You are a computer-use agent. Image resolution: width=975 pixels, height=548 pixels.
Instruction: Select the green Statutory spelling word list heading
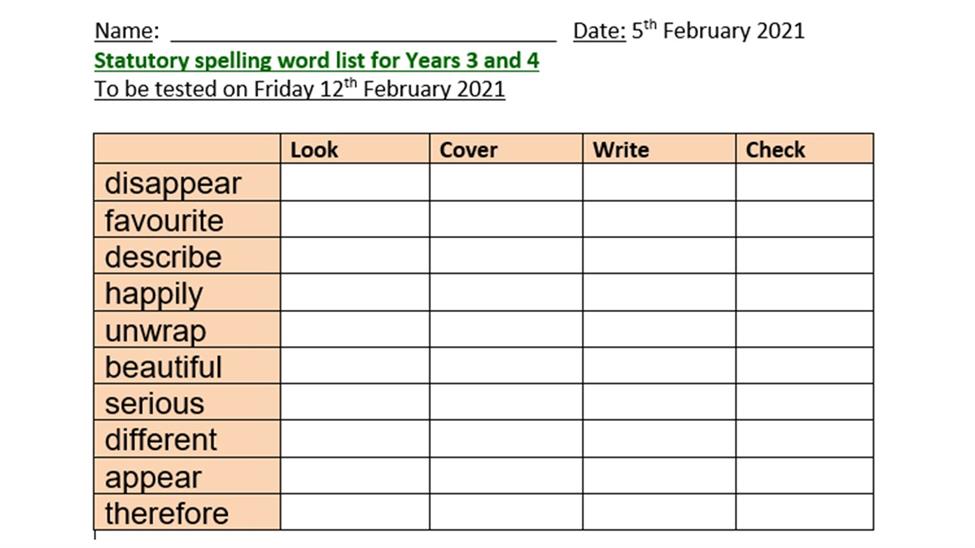pos(317,60)
